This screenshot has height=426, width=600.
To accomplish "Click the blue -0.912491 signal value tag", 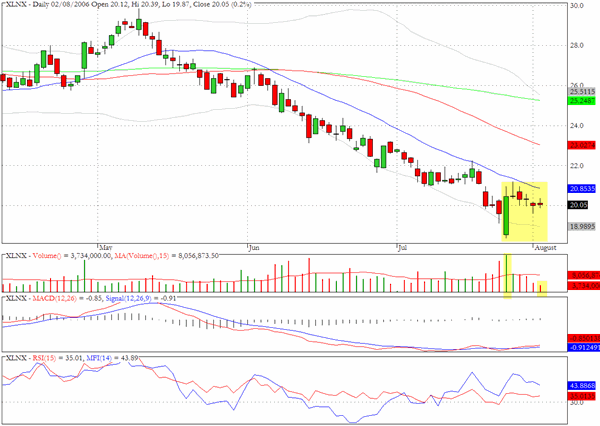I will click(x=584, y=348).
